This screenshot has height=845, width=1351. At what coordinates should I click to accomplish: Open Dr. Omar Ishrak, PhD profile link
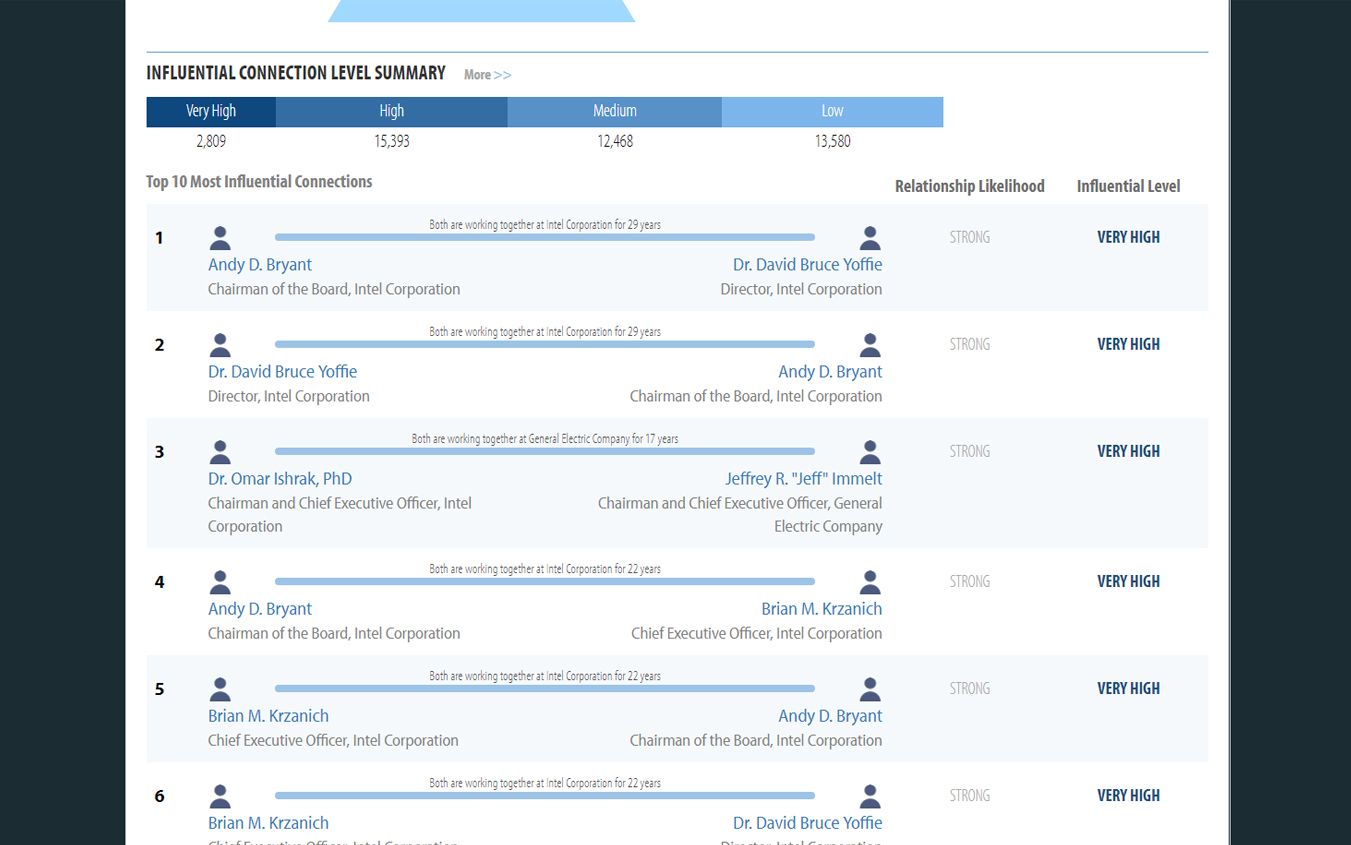click(280, 479)
